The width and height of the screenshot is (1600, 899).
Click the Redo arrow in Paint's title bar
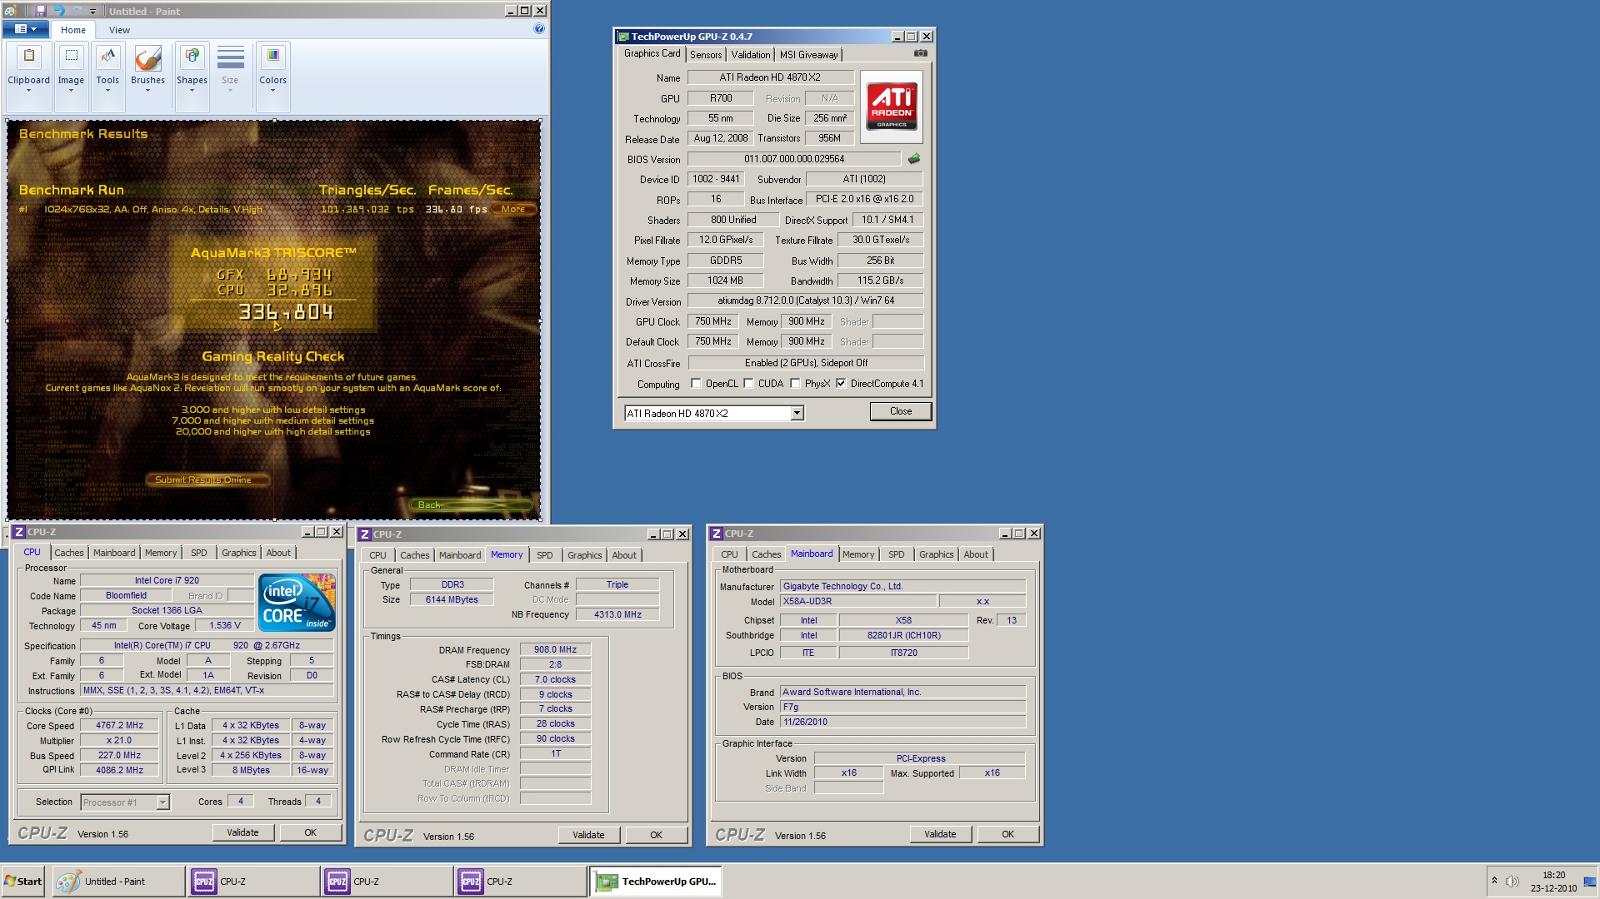78,11
